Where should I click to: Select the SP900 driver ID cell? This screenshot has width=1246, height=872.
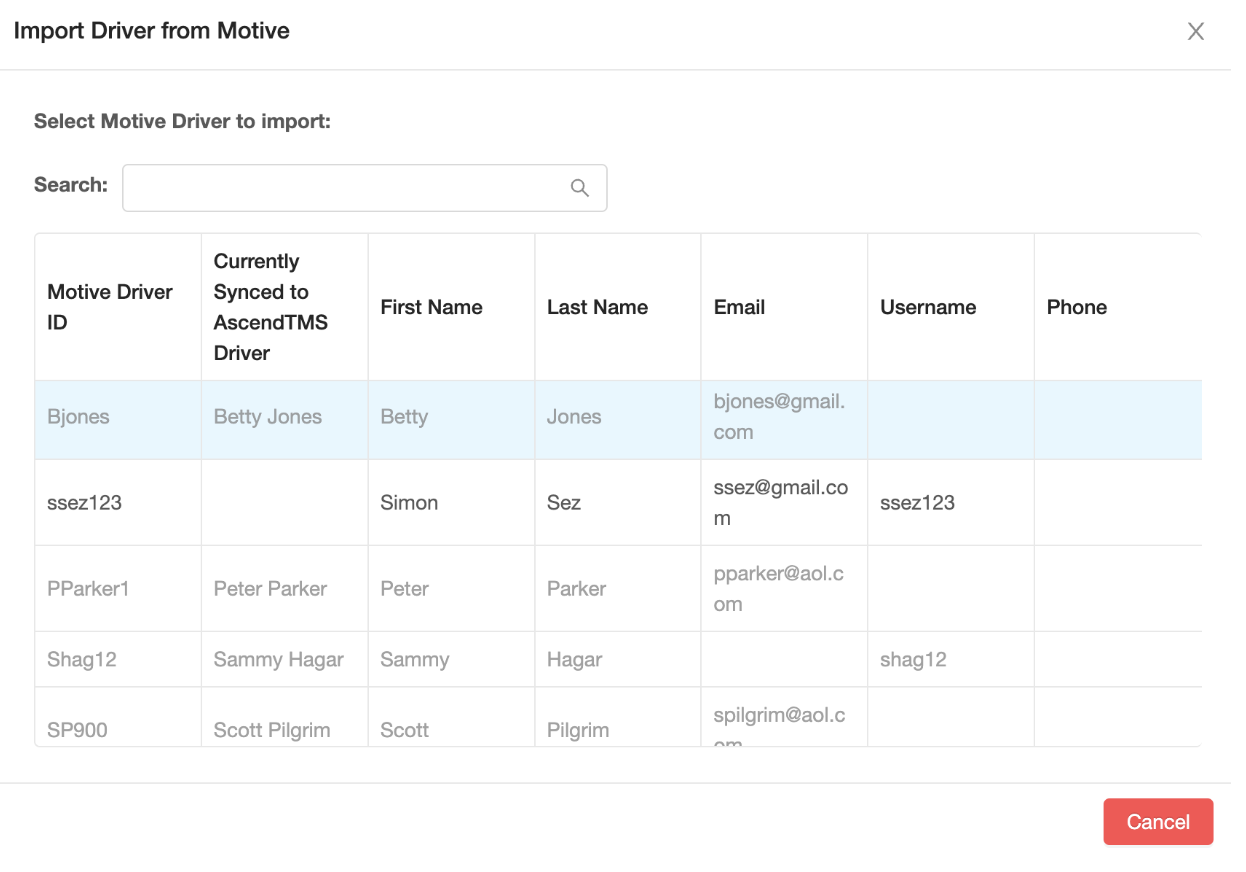(118, 718)
